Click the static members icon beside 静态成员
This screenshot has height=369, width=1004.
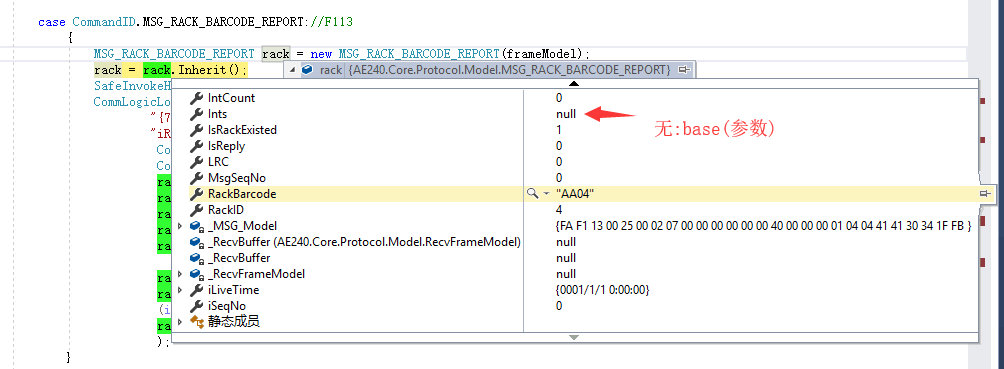click(x=197, y=322)
